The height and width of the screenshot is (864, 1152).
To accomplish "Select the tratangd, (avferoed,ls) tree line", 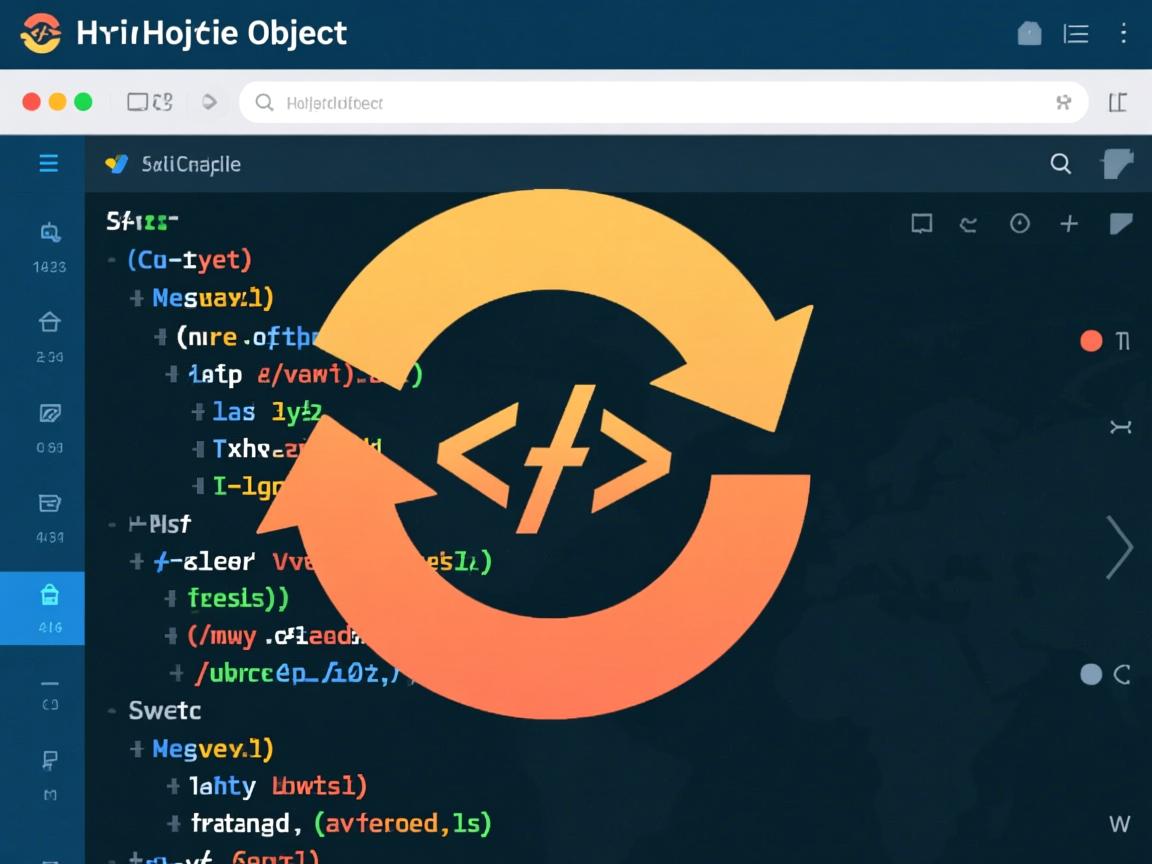I will pyautogui.click(x=340, y=824).
